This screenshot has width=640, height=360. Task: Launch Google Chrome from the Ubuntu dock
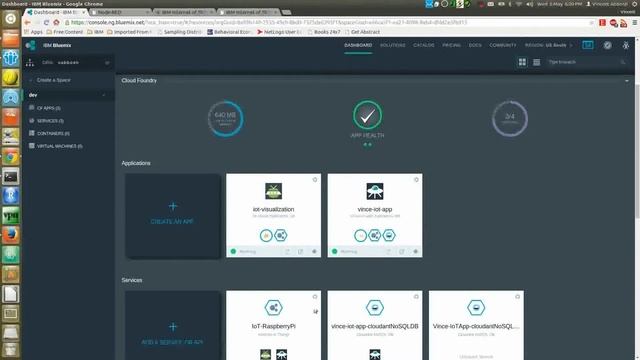pos(11,157)
